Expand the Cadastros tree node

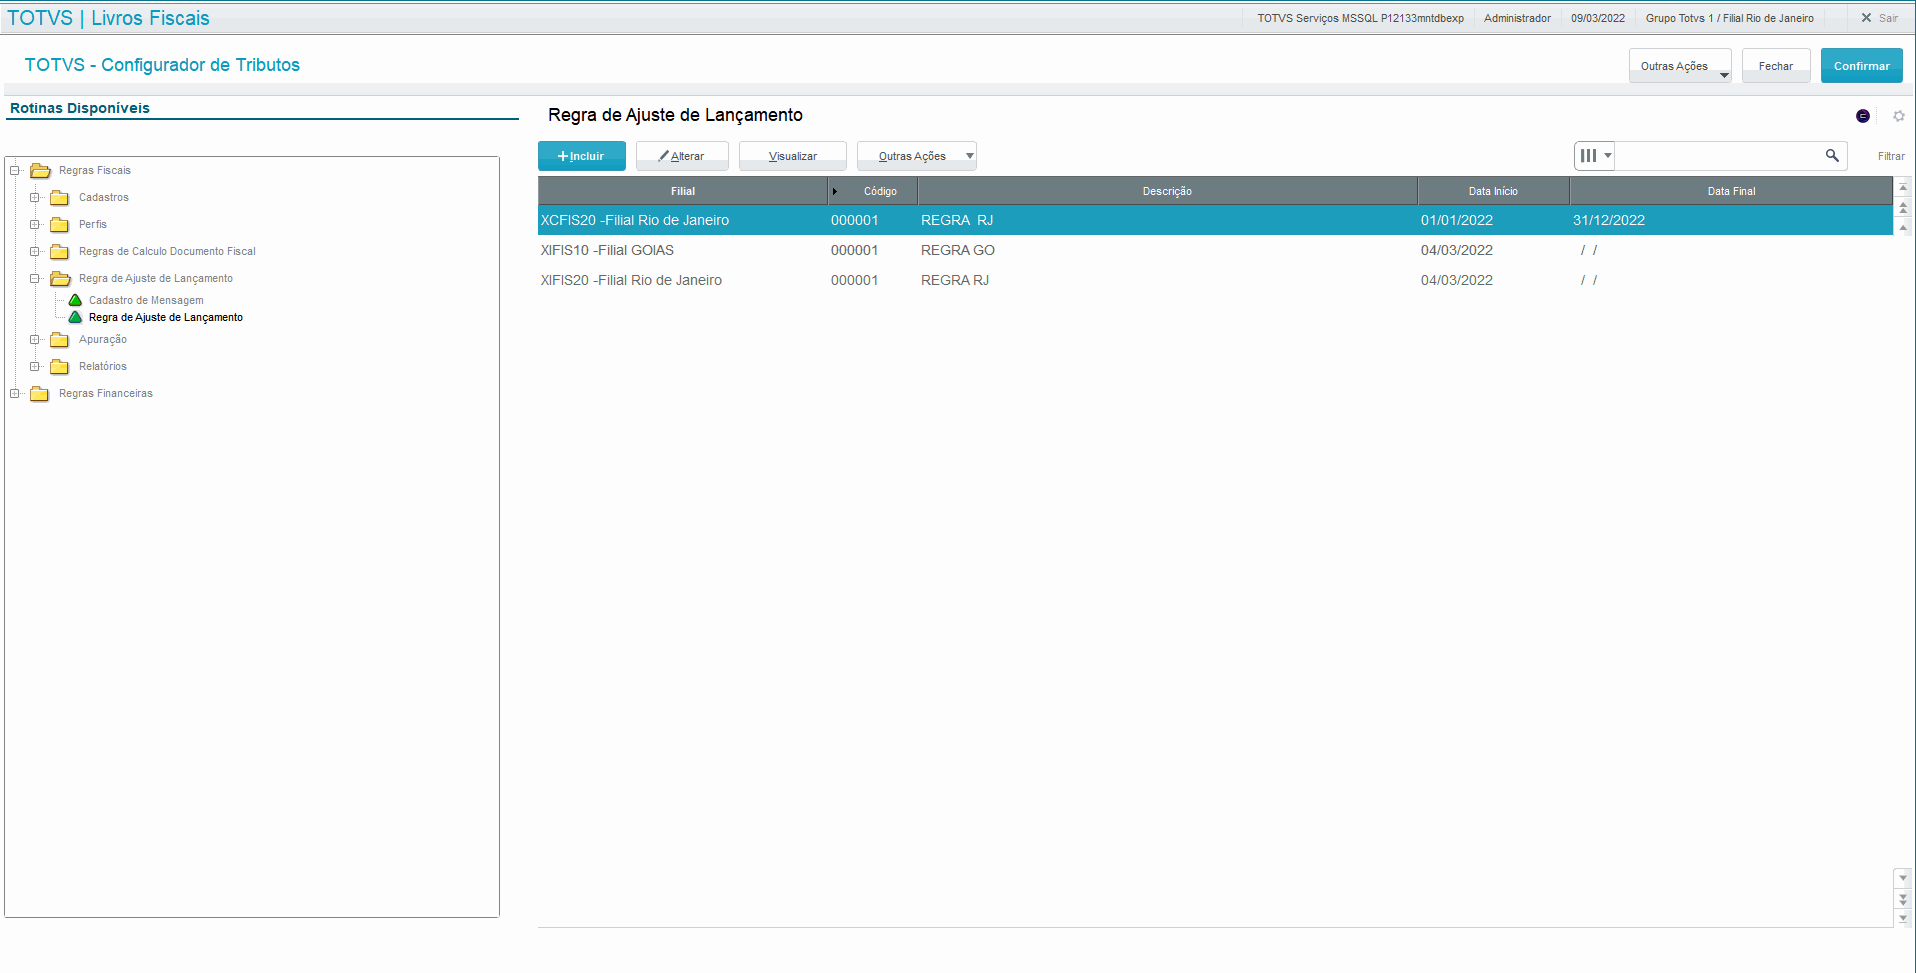[35, 197]
